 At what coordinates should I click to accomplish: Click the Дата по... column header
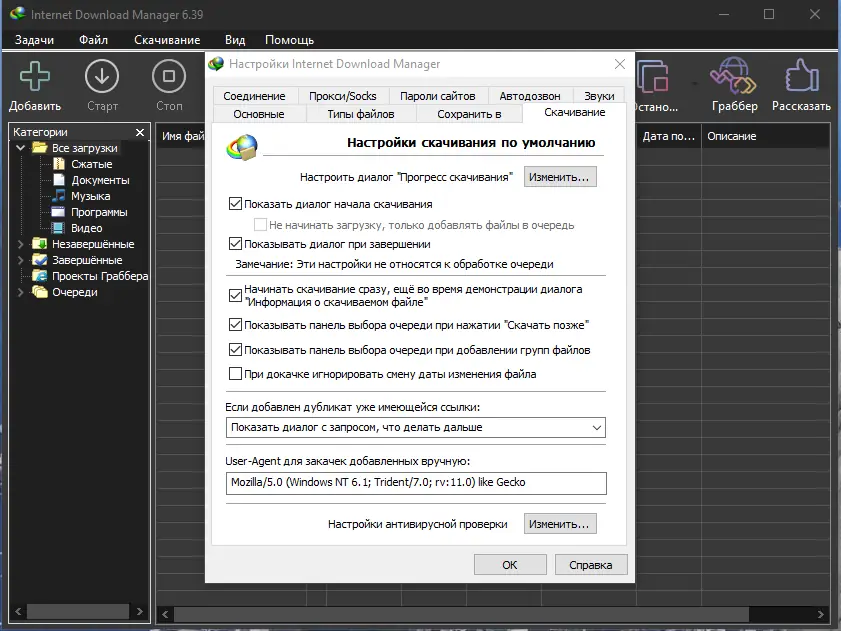click(668, 136)
